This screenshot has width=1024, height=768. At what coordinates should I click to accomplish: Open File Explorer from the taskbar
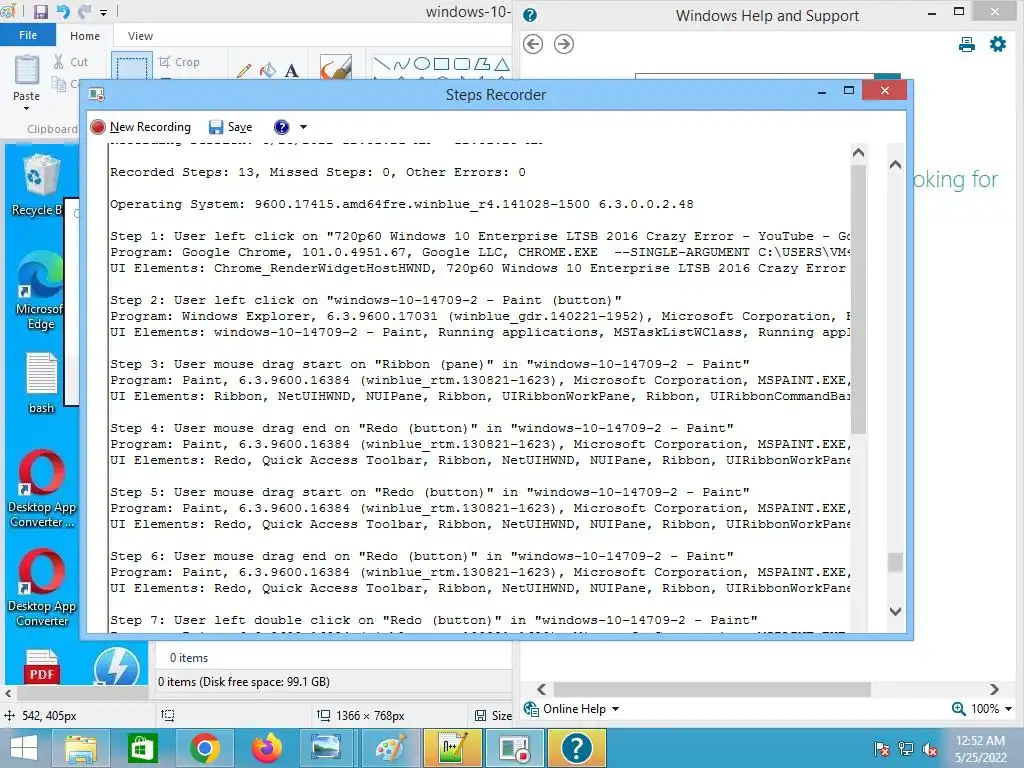click(80, 748)
